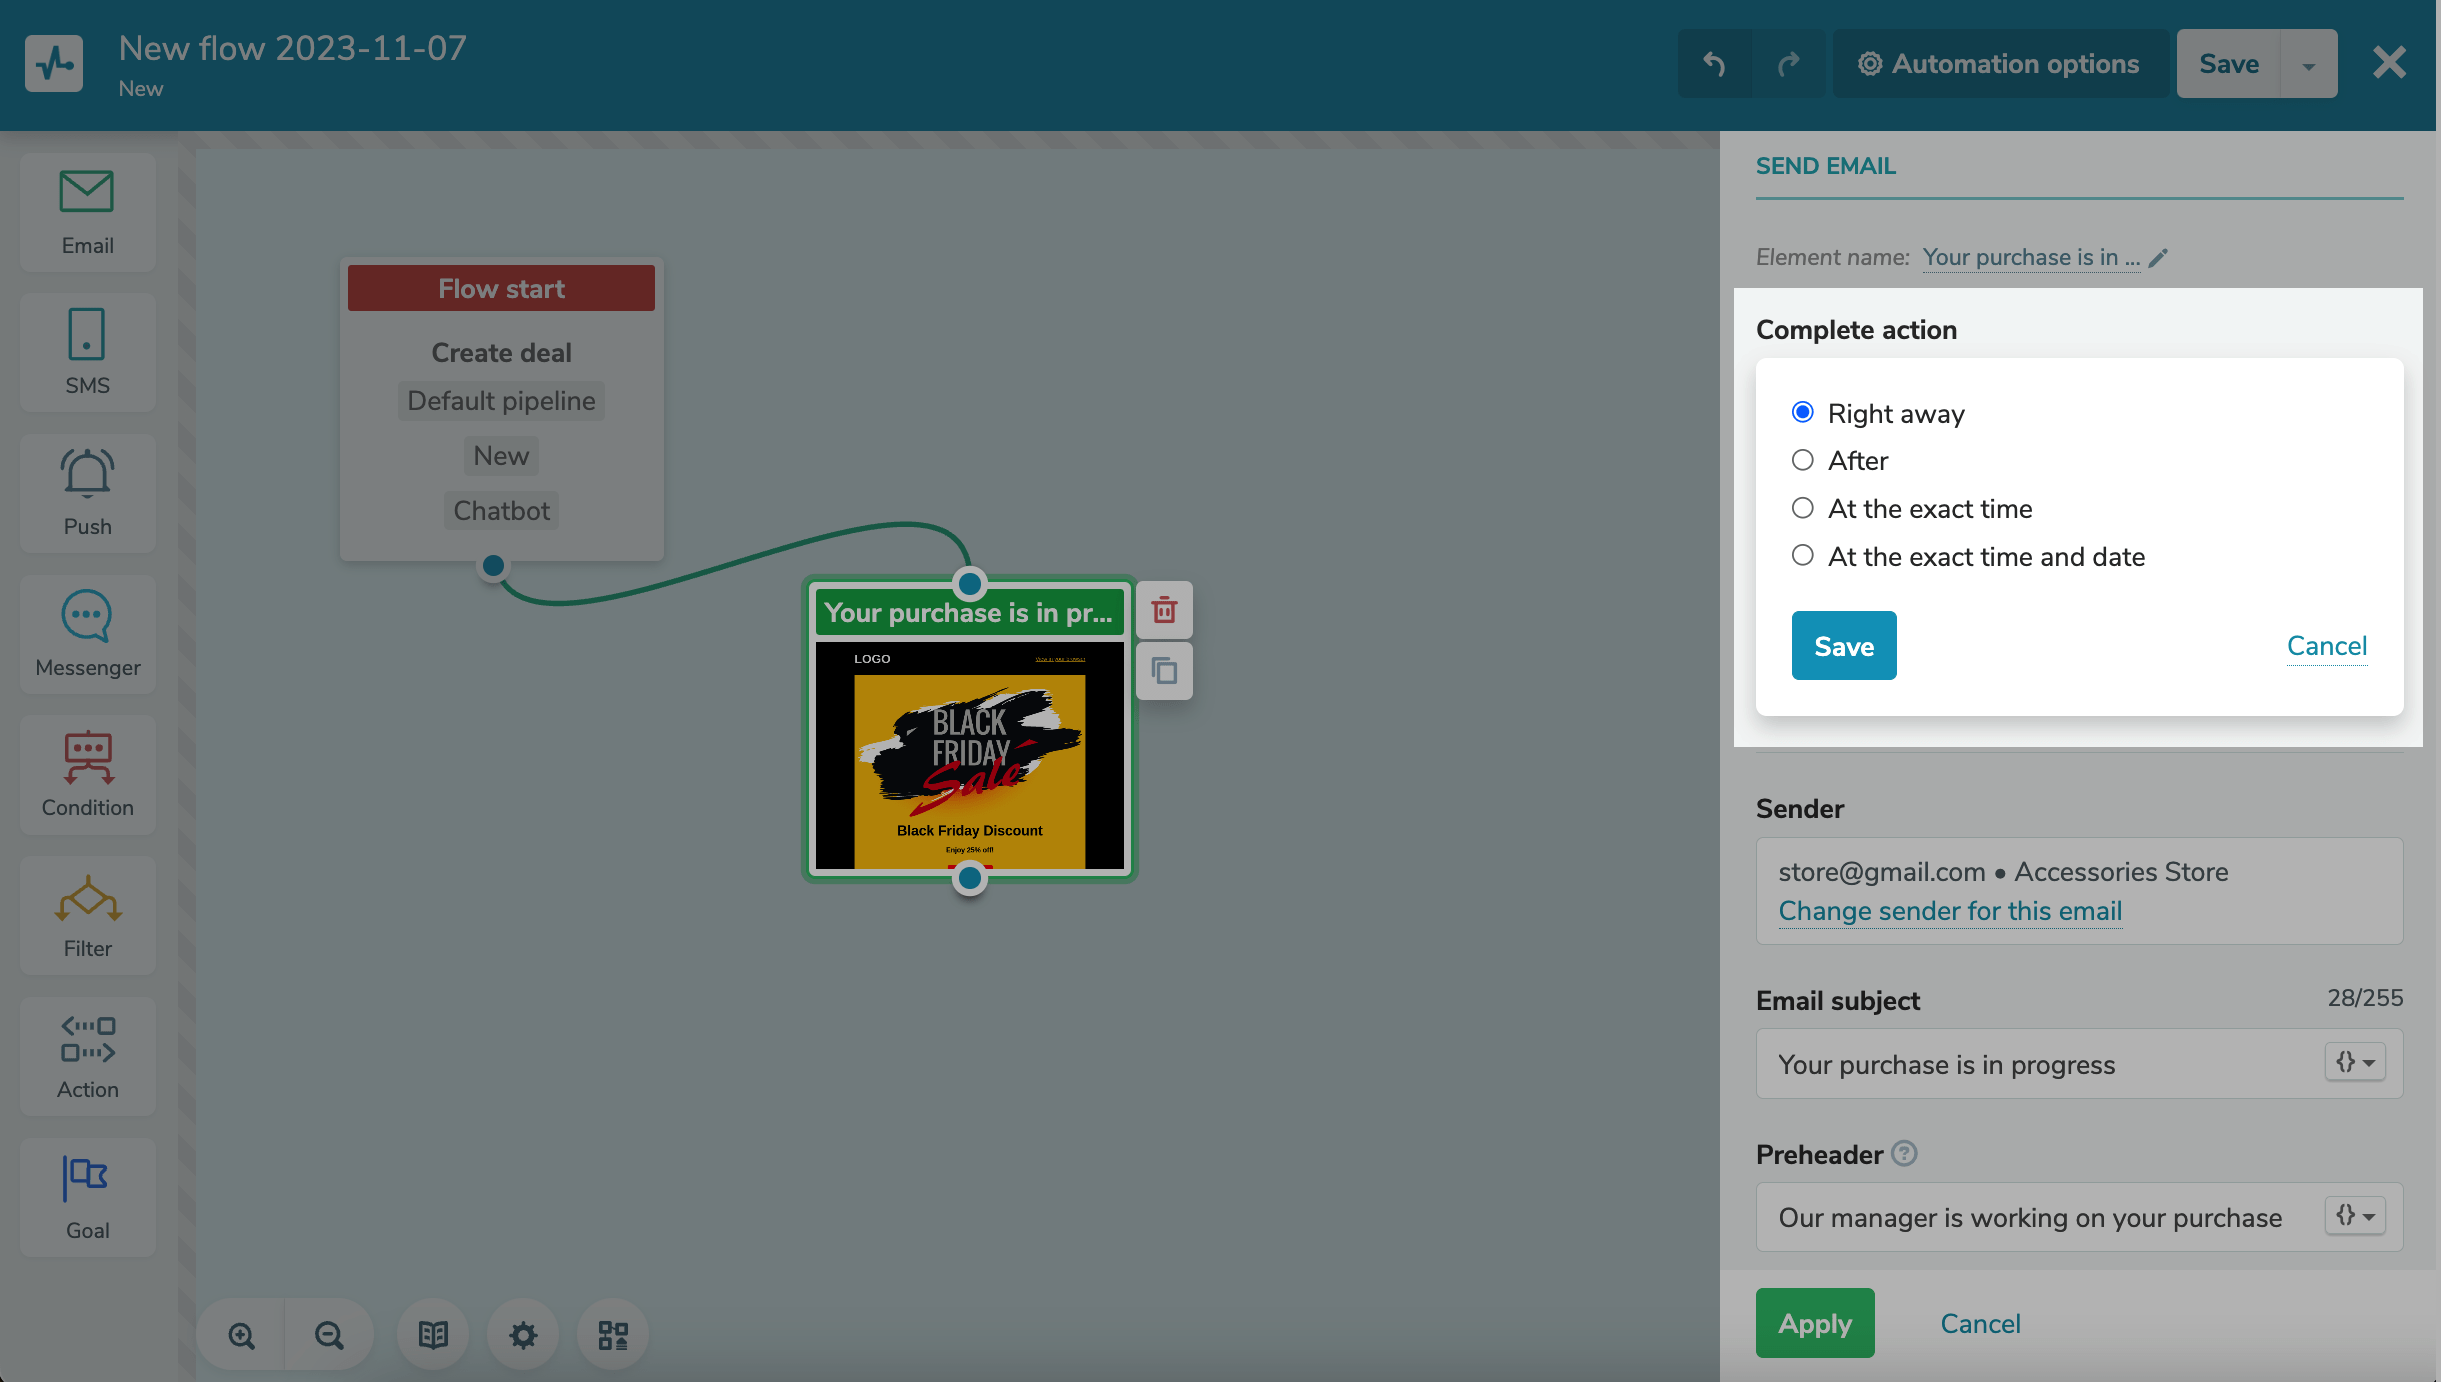
Task: Click the Action element icon
Action: [x=88, y=1039]
